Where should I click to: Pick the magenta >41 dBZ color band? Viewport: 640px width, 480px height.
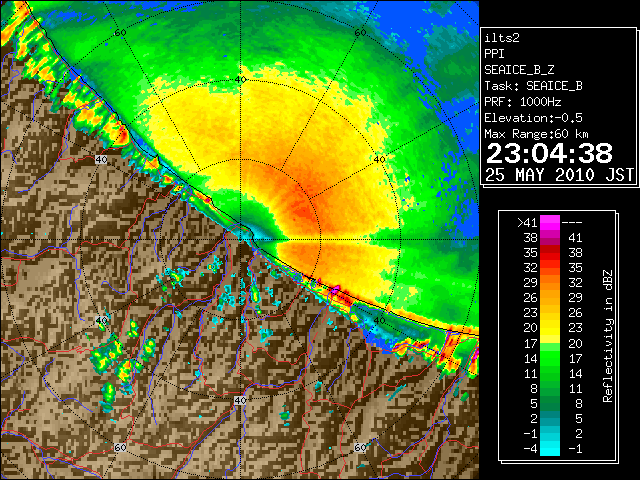click(x=550, y=223)
